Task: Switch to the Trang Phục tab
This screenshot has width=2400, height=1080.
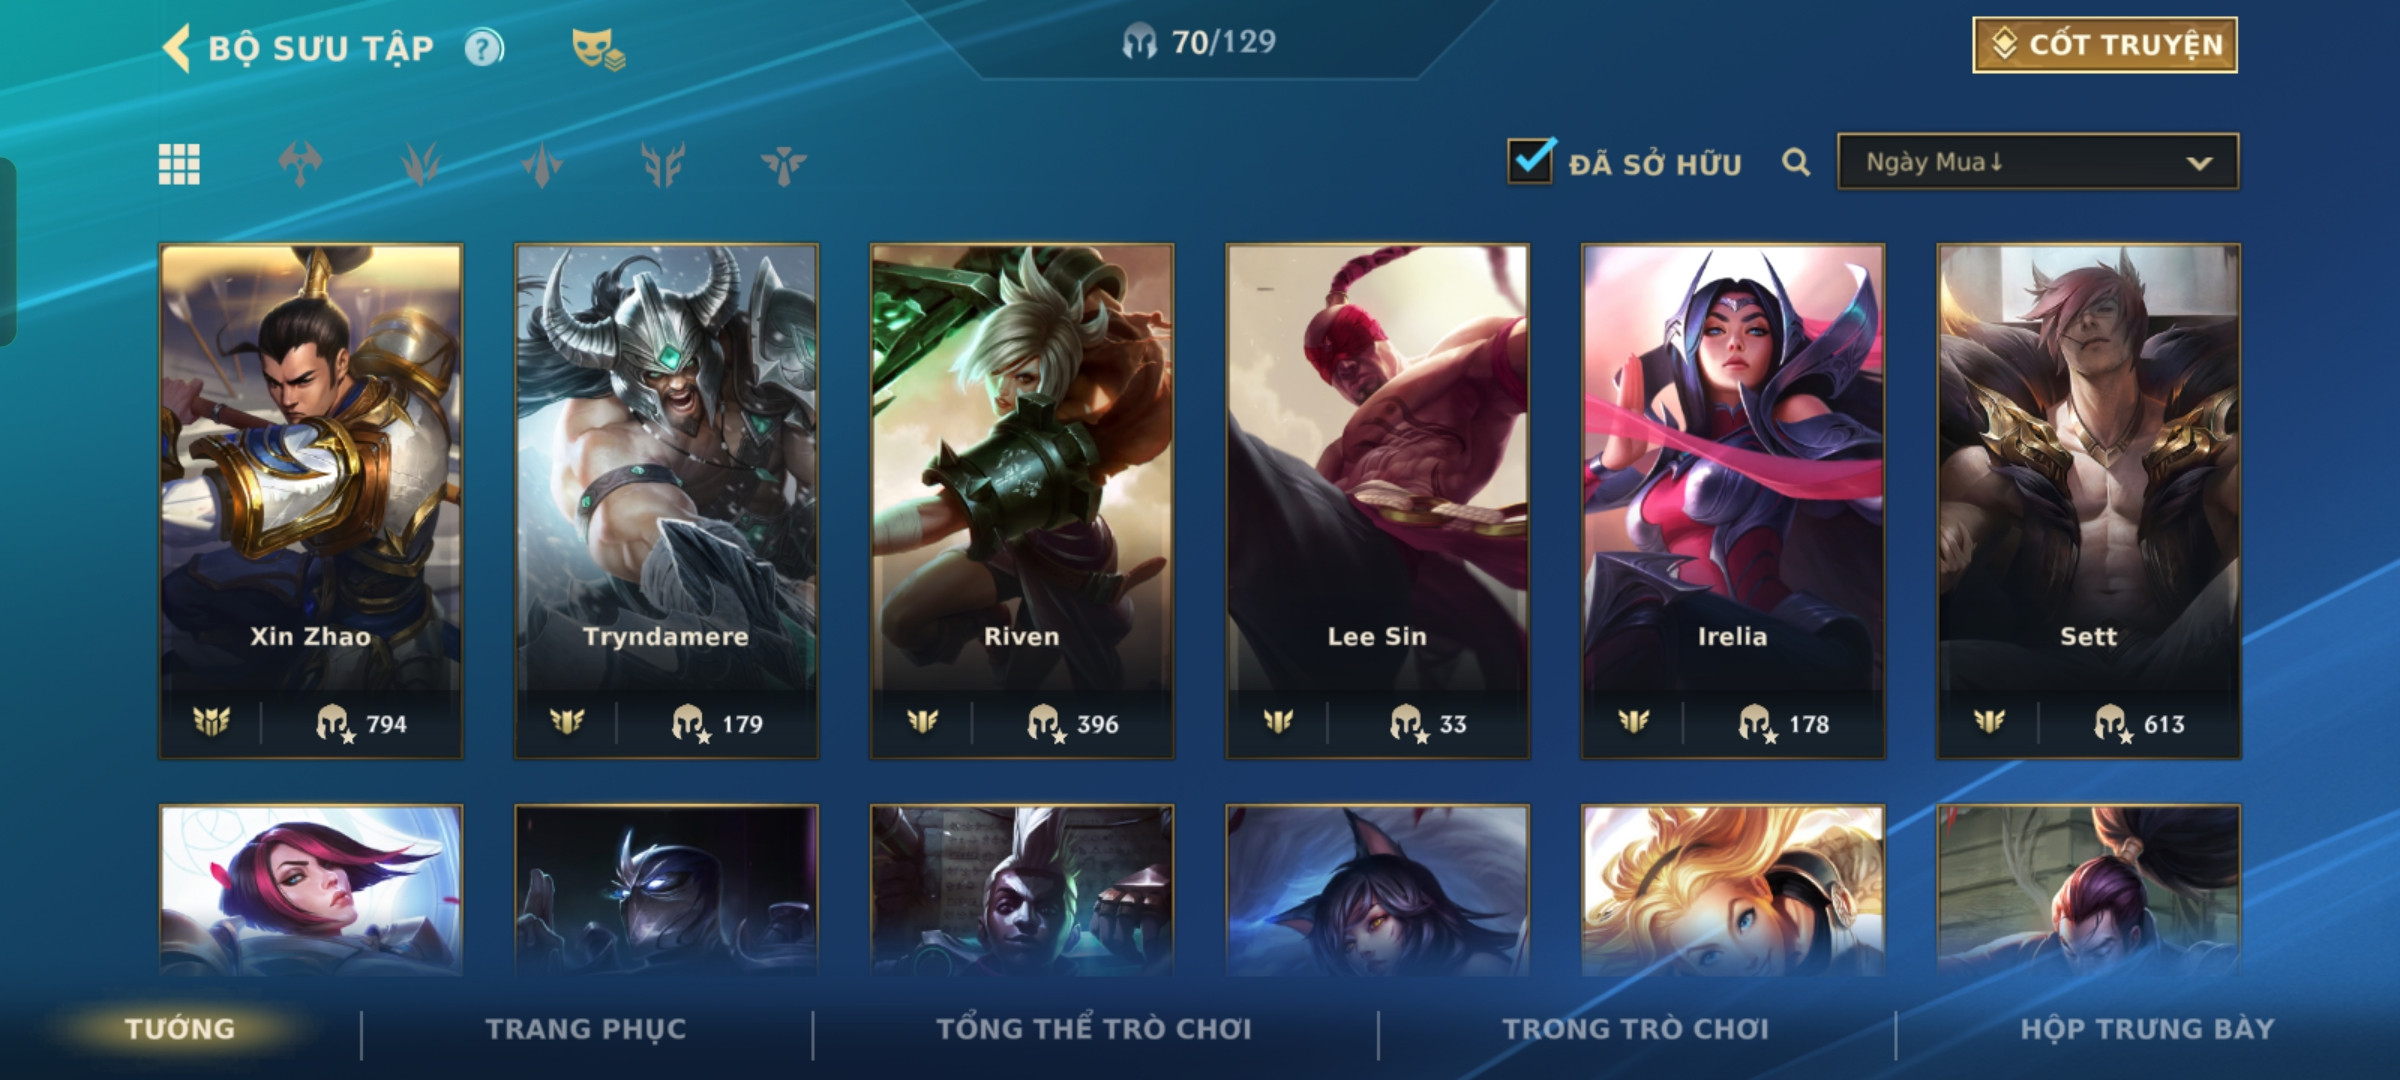Action: 586,1029
